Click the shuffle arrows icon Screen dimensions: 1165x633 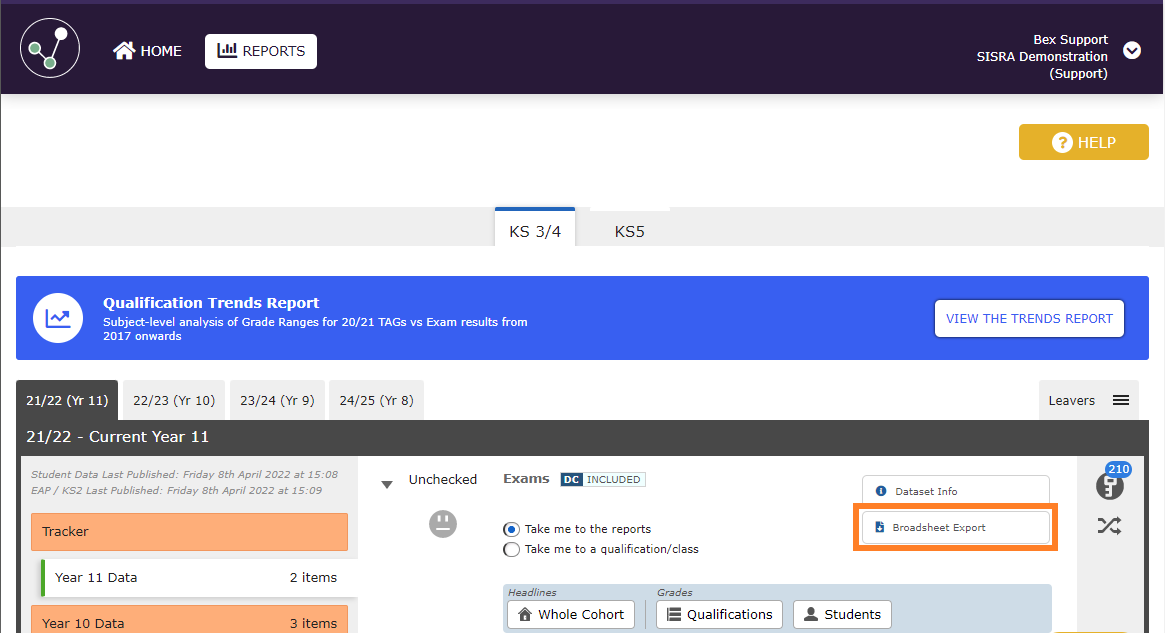[x=1109, y=525]
